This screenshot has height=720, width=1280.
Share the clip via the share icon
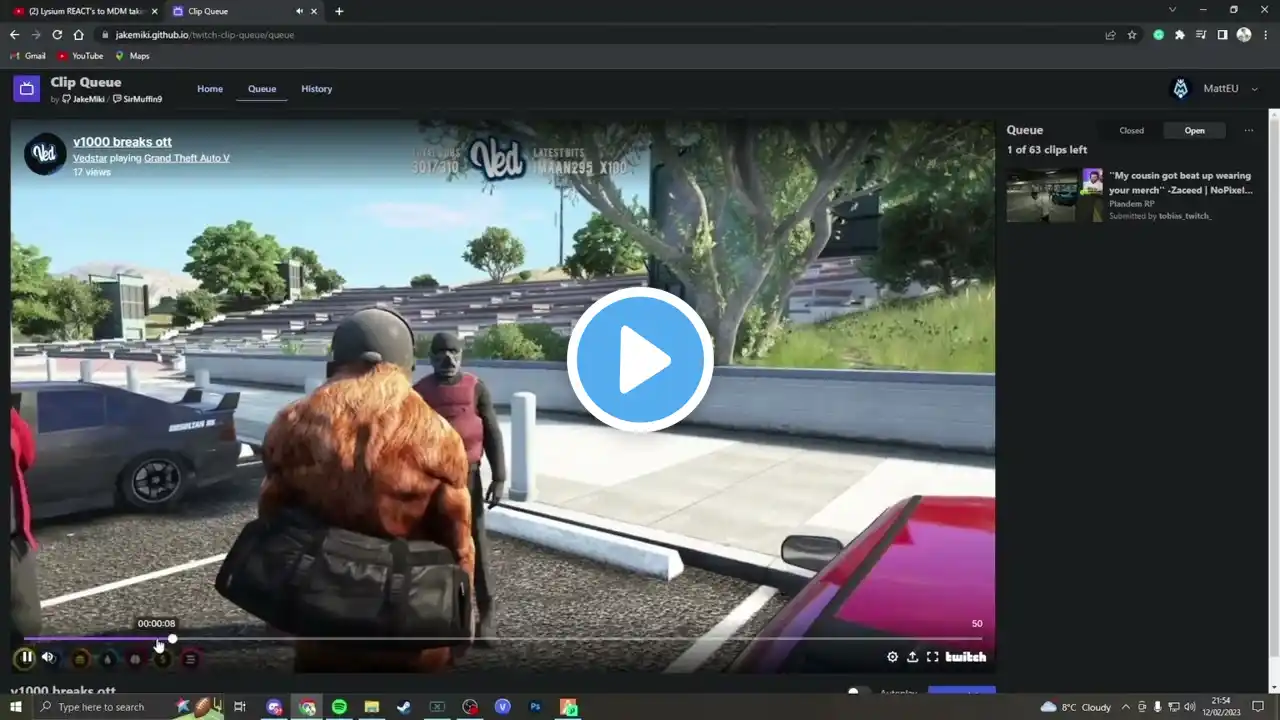912,657
